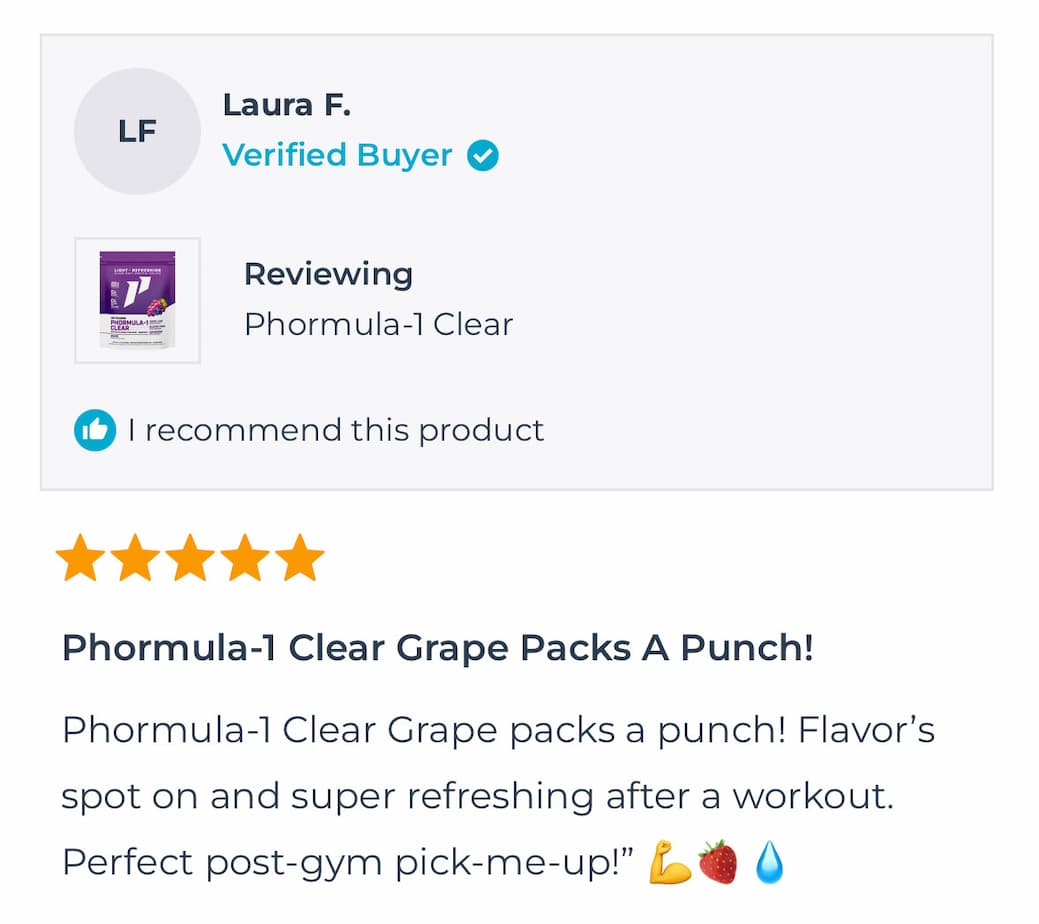The width and height of the screenshot is (1039, 924).
Task: Click the water droplet emoji
Action: click(x=769, y=862)
